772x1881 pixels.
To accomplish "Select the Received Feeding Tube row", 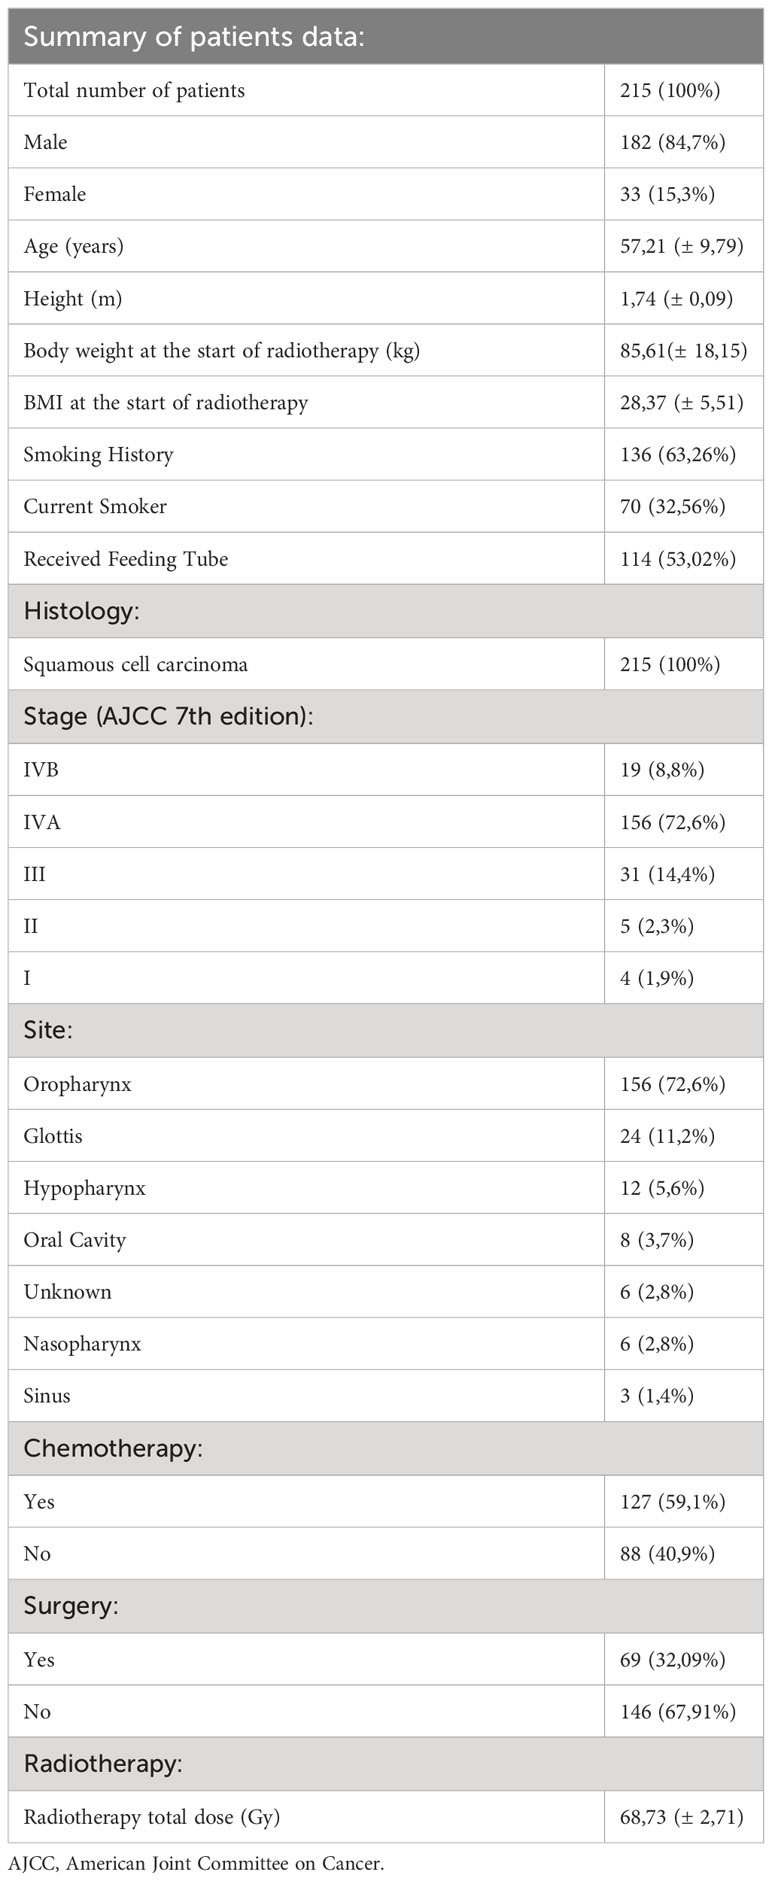I will pos(386,558).
